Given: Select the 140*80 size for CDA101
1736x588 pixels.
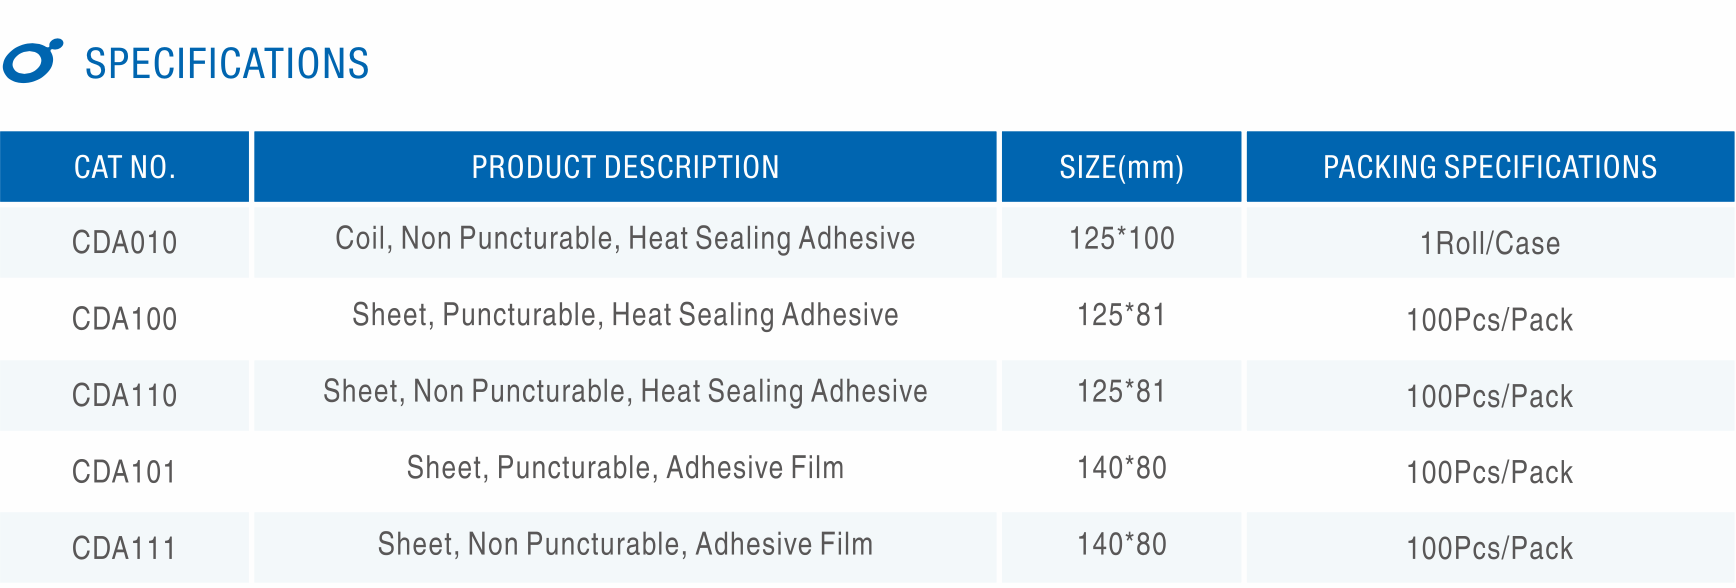Looking at the screenshot, I should click(x=1121, y=468).
